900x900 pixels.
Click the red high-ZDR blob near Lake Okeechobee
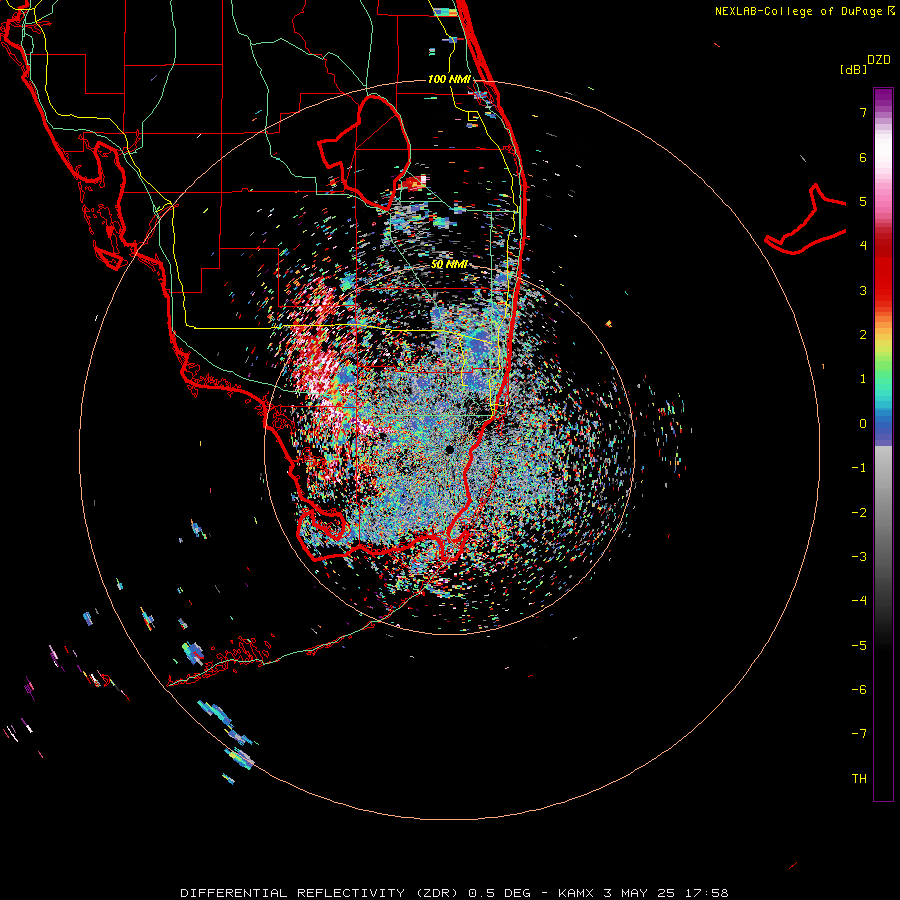click(x=414, y=183)
